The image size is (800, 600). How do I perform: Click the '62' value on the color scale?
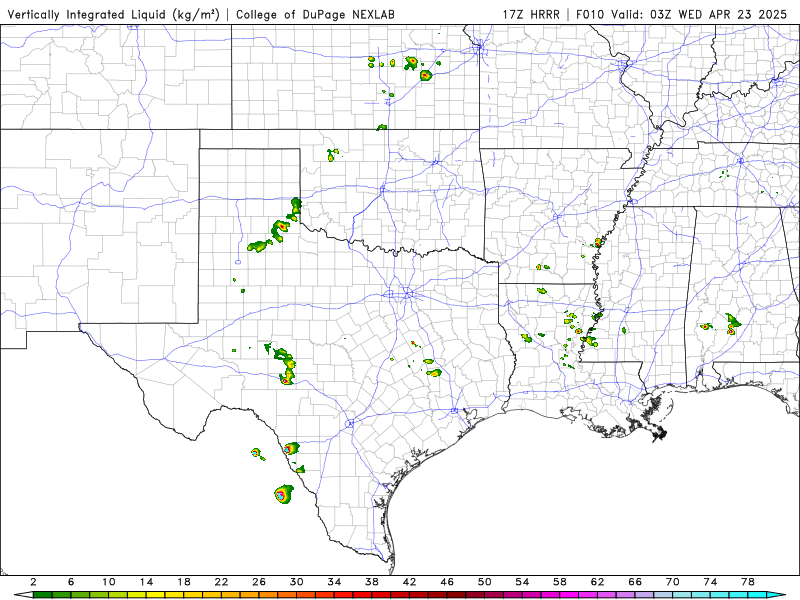coord(597,582)
